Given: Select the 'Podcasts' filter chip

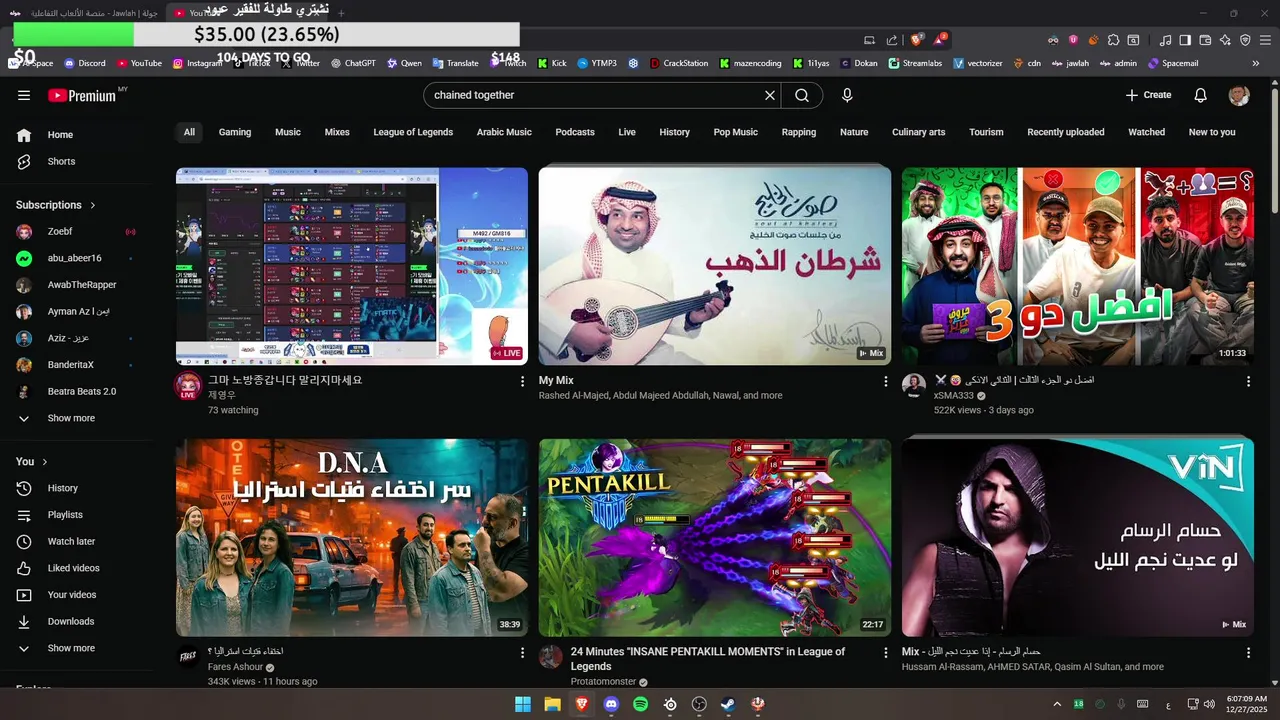Looking at the screenshot, I should (x=575, y=132).
